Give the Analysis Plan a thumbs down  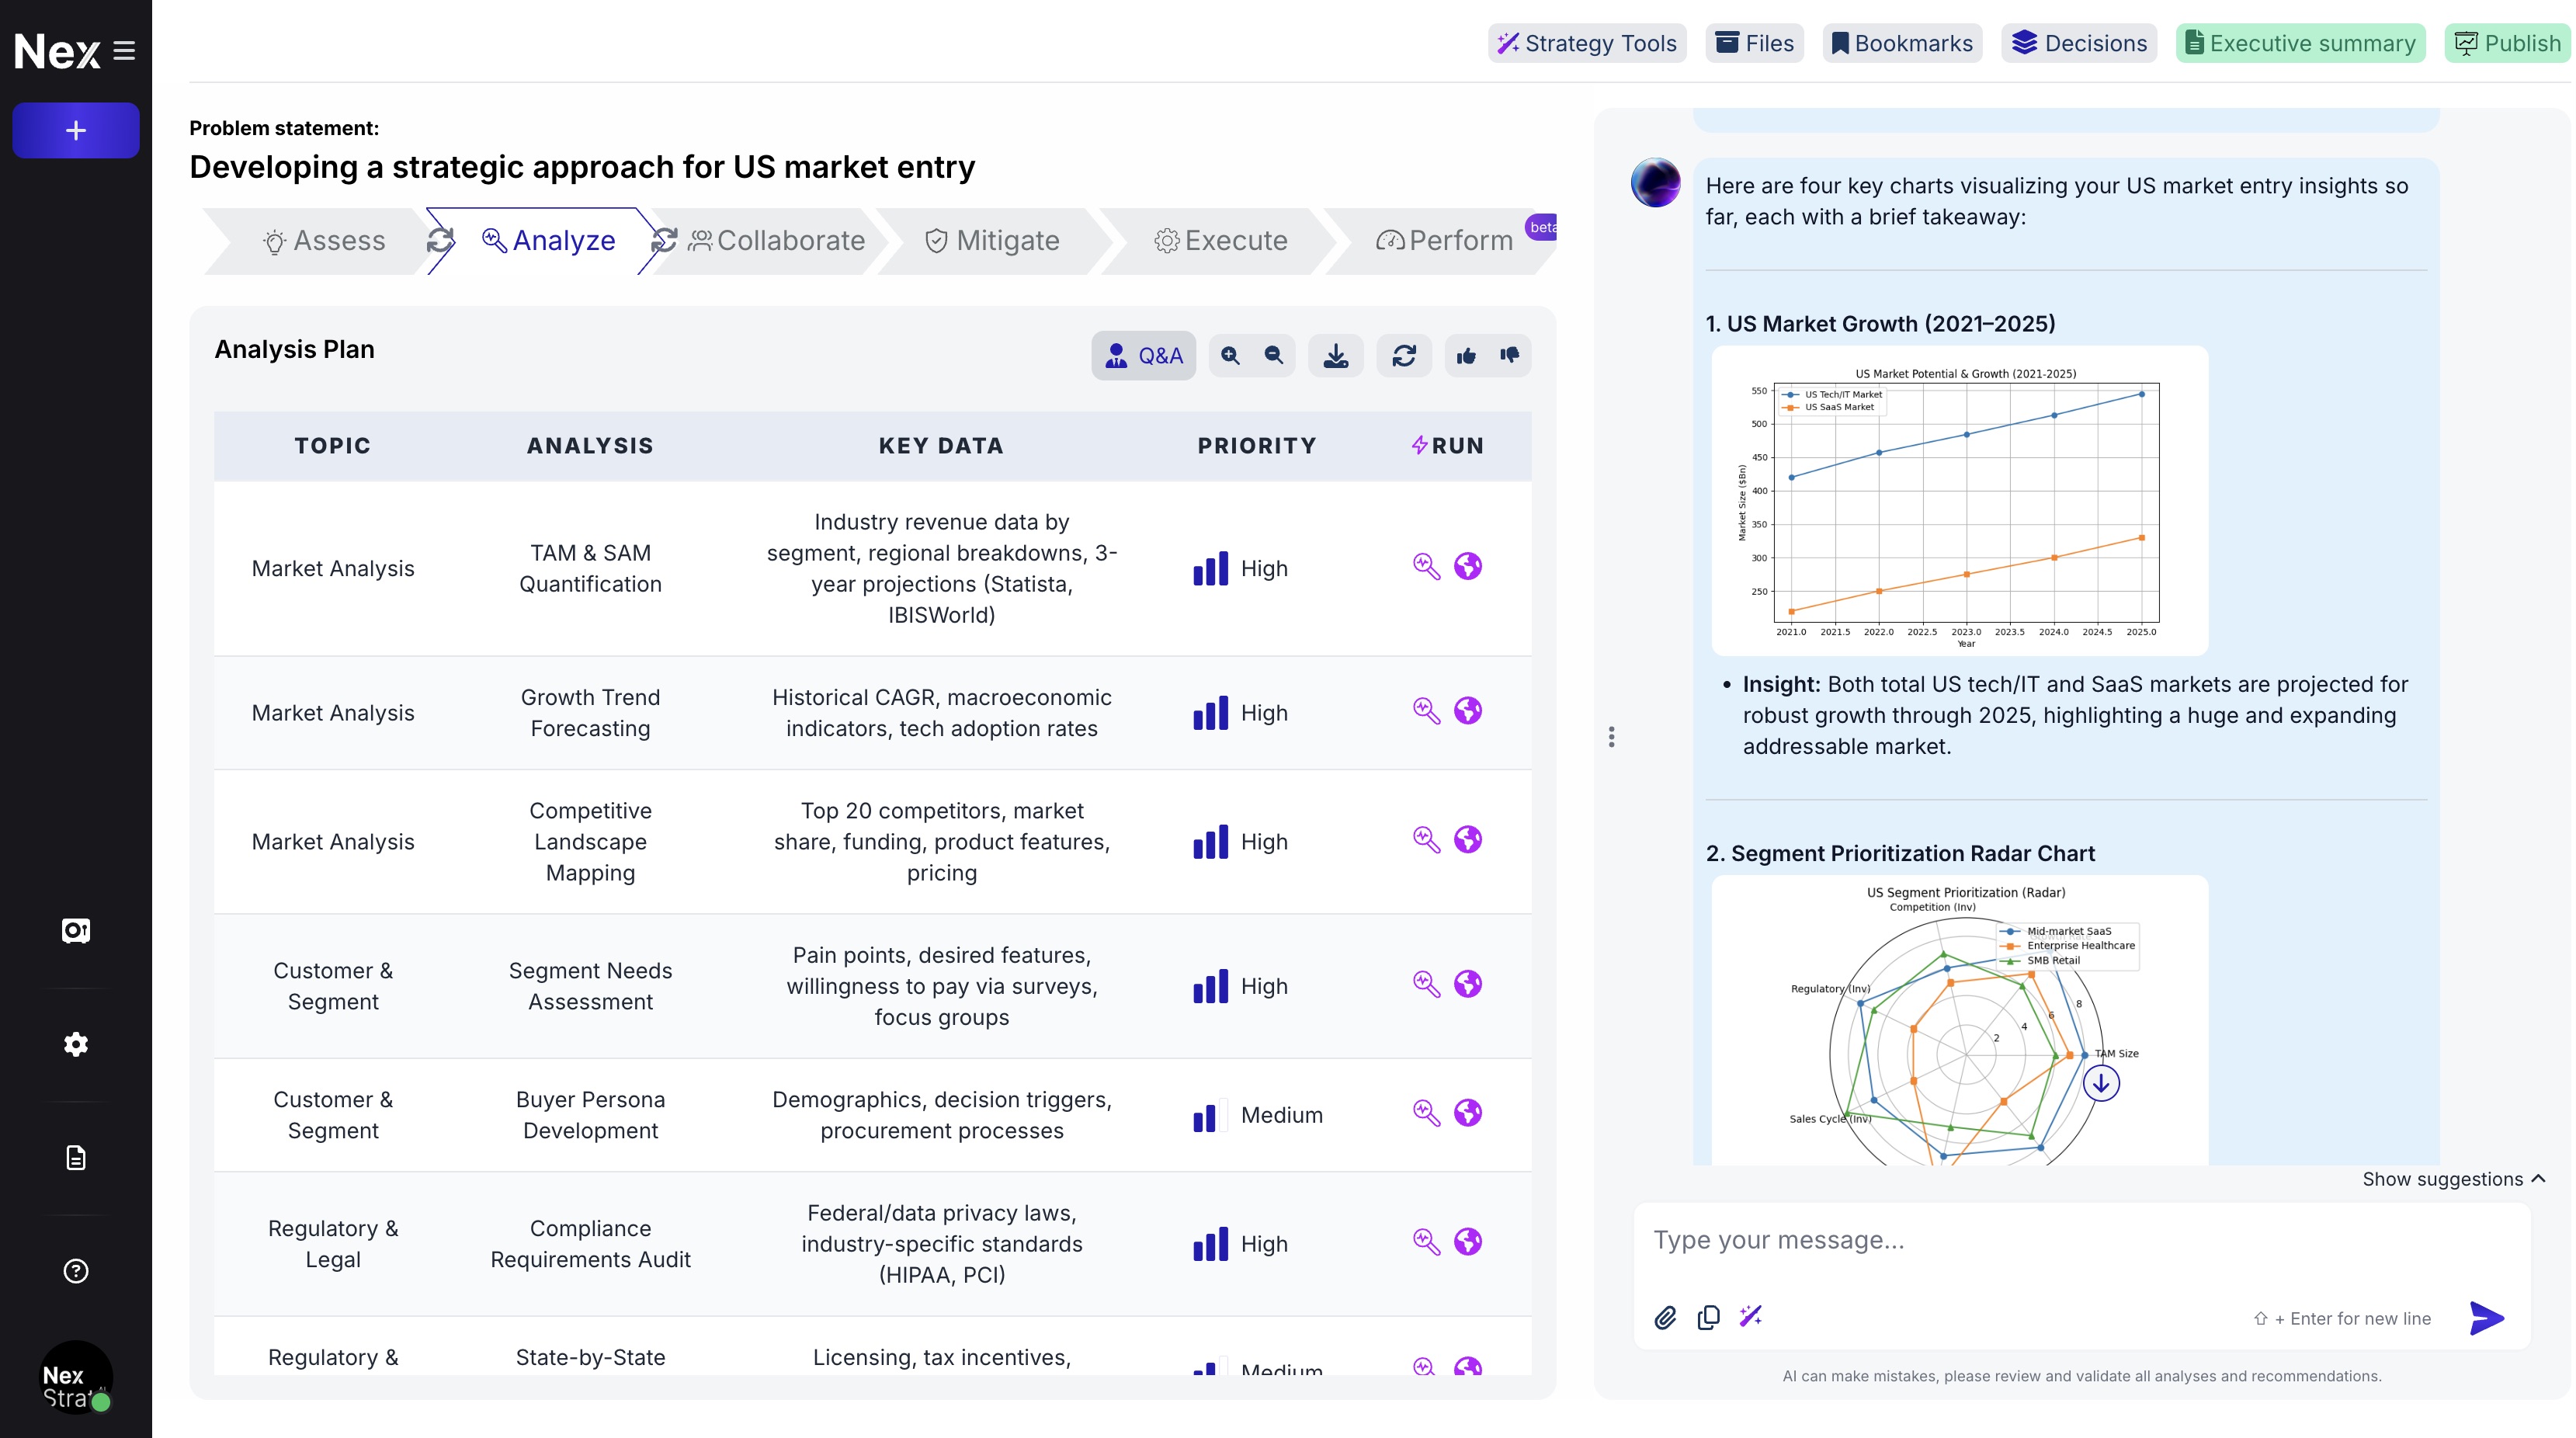pos(1509,355)
